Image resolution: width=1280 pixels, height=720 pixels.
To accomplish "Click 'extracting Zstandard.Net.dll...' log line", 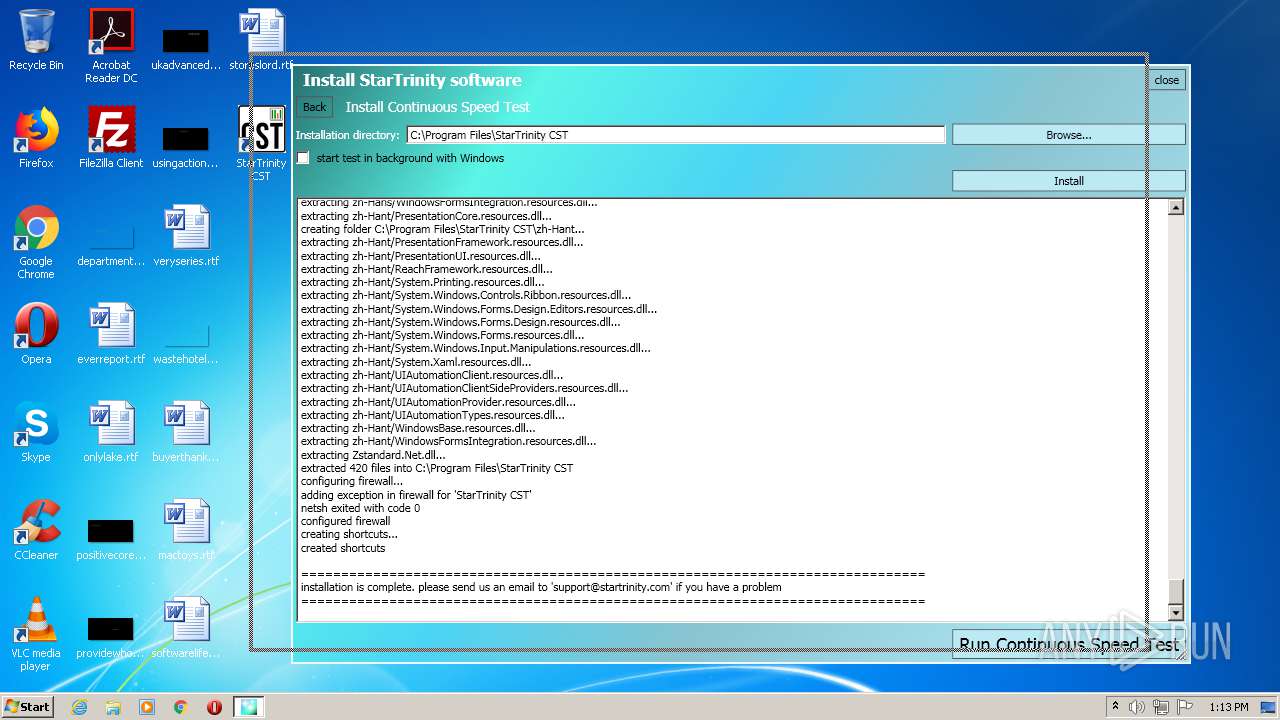I will coord(373,455).
